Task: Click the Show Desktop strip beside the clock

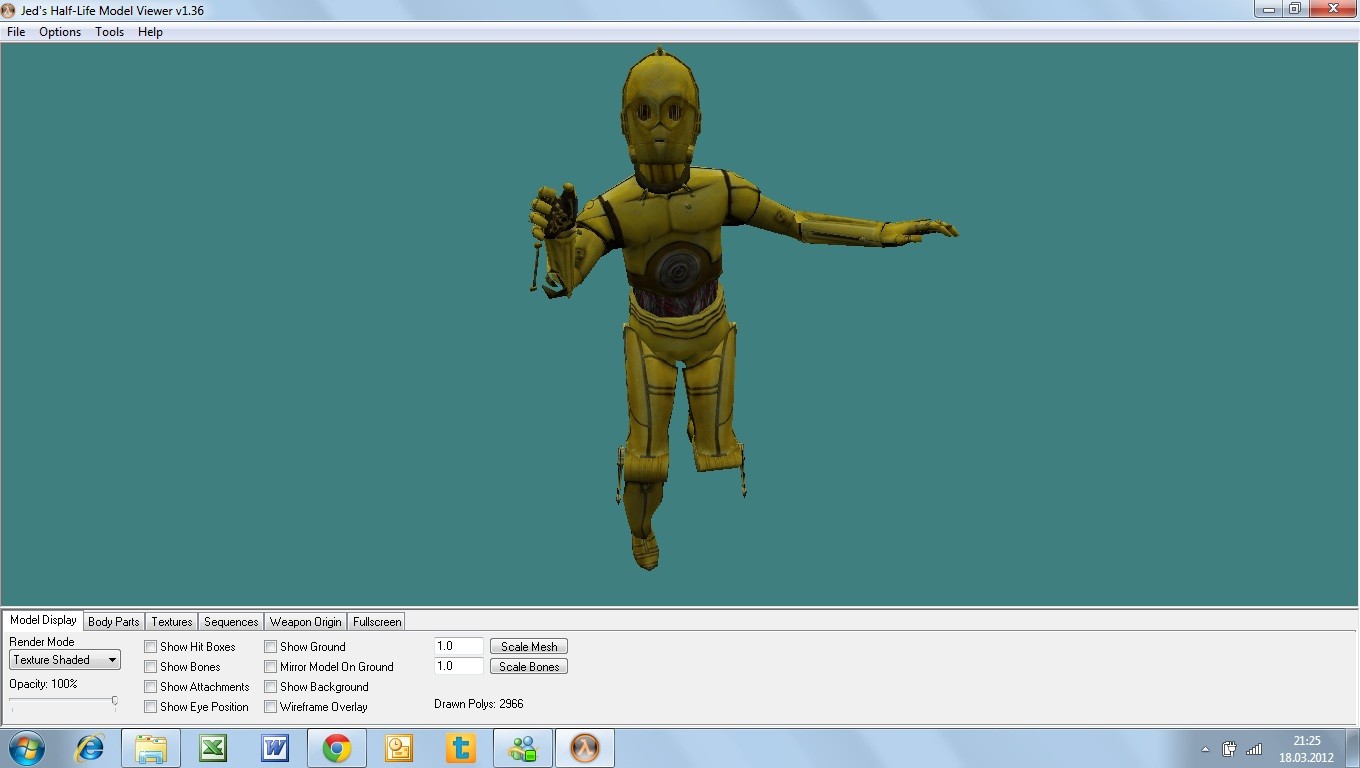Action: coord(1352,748)
